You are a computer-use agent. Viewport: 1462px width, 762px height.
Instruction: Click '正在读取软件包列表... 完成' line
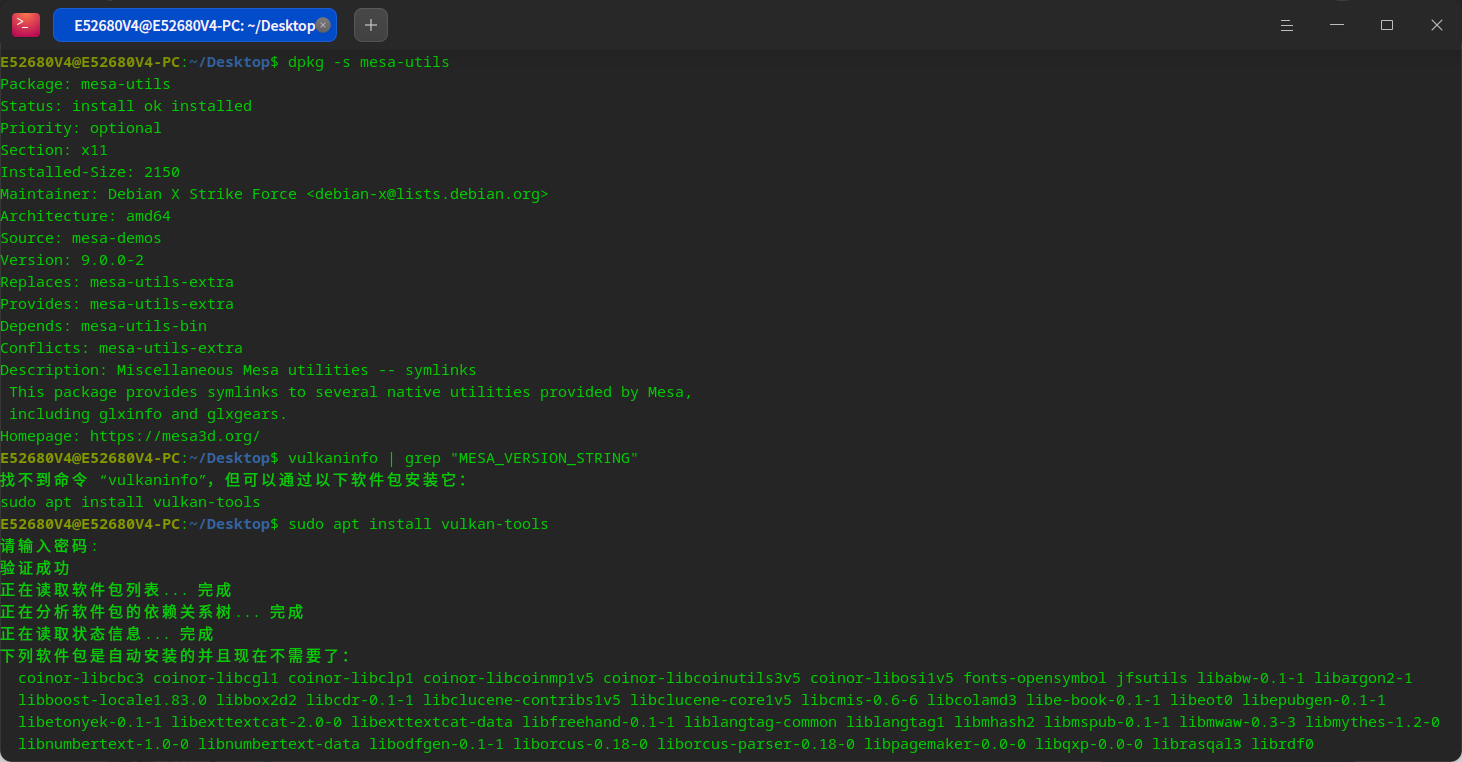(x=116, y=590)
